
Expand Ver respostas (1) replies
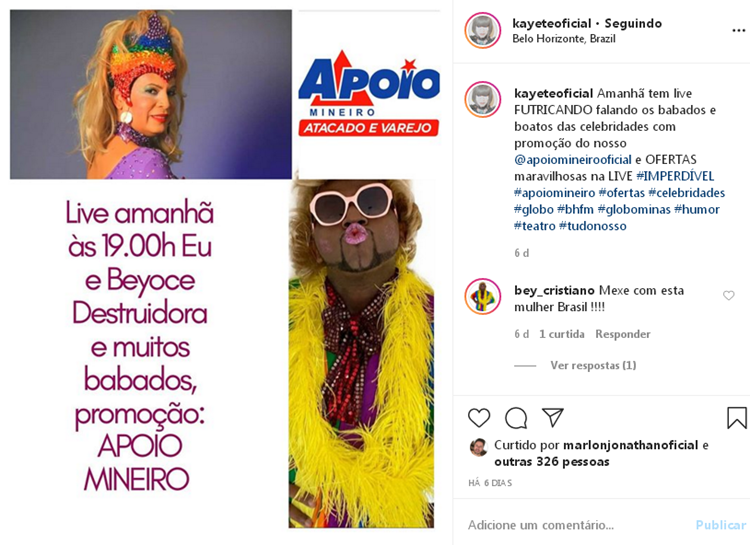(593, 365)
